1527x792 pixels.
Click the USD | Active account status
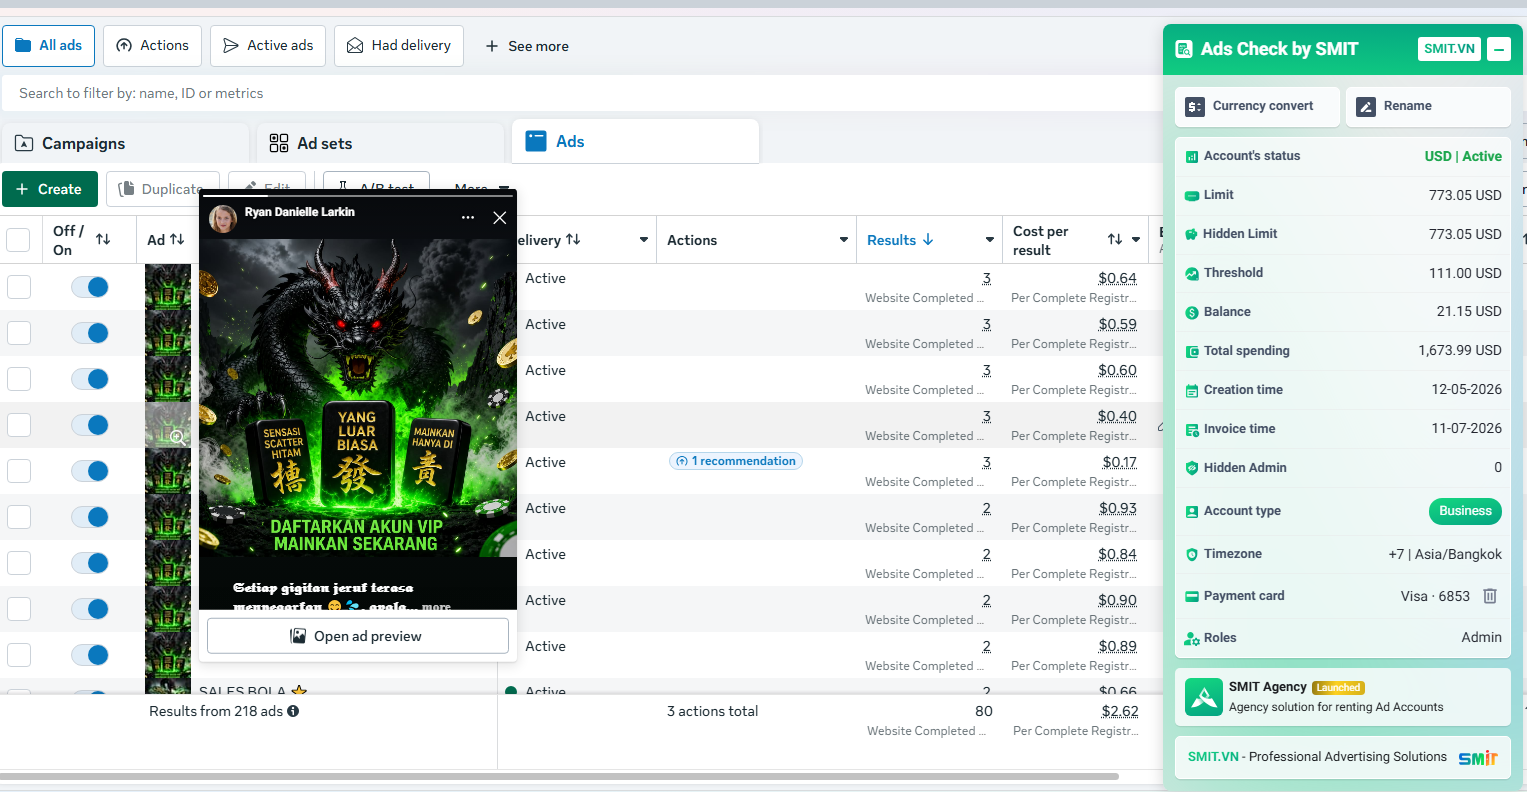[1463, 156]
